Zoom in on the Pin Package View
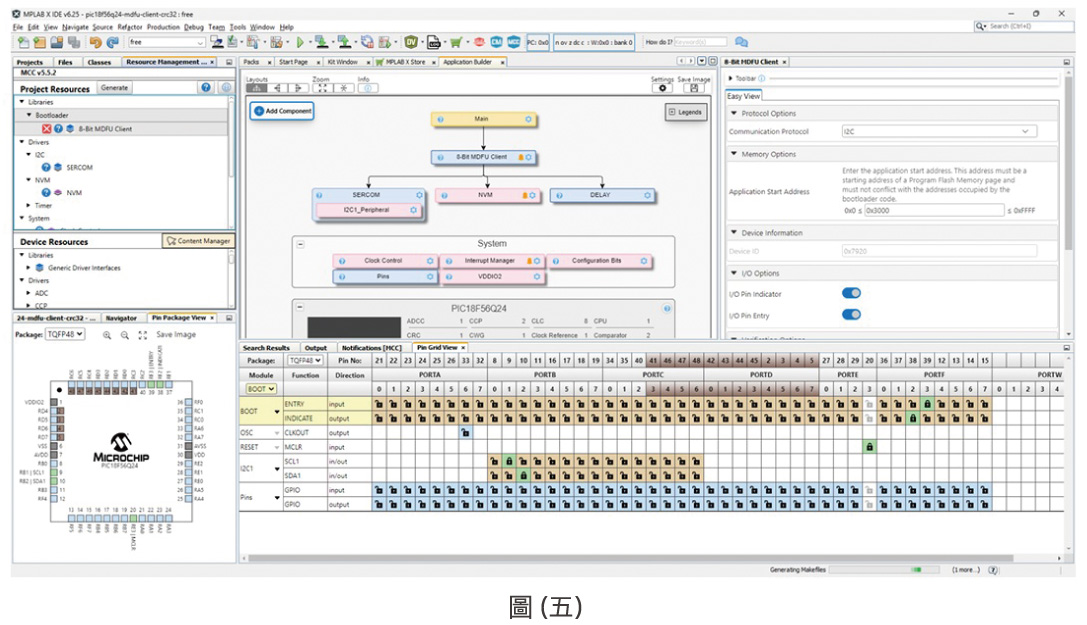Image resolution: width=1087 pixels, height=625 pixels. coord(107,335)
